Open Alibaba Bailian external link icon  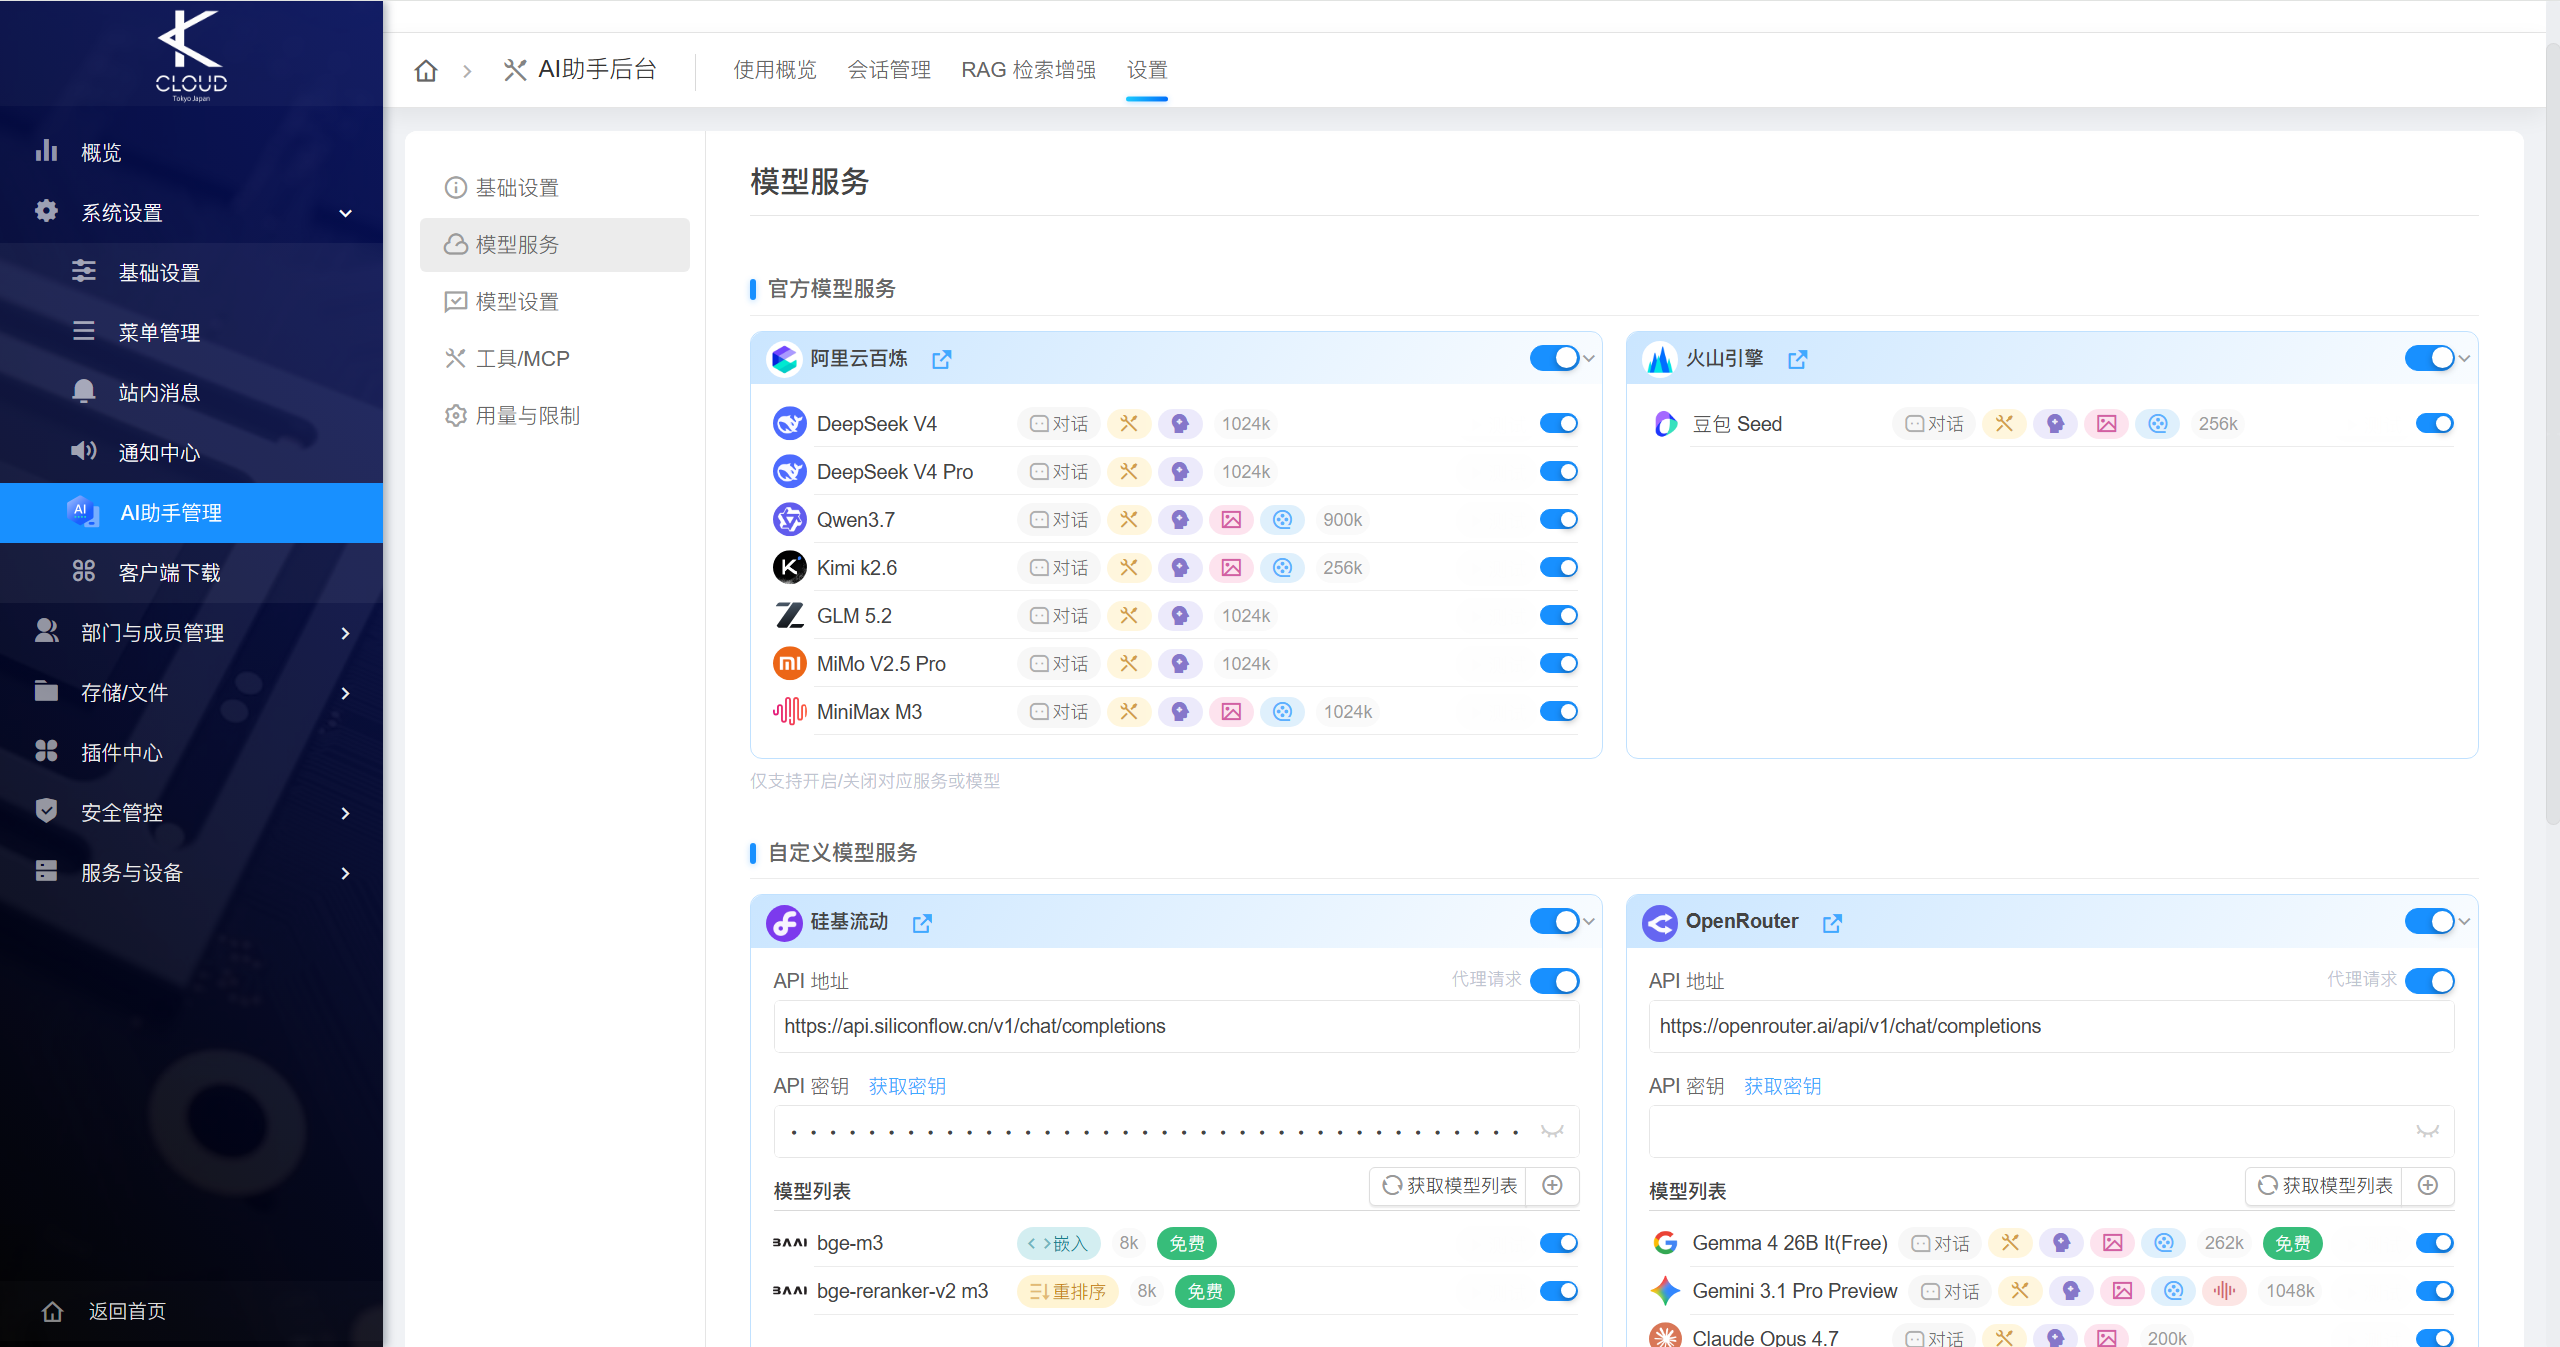tap(941, 359)
